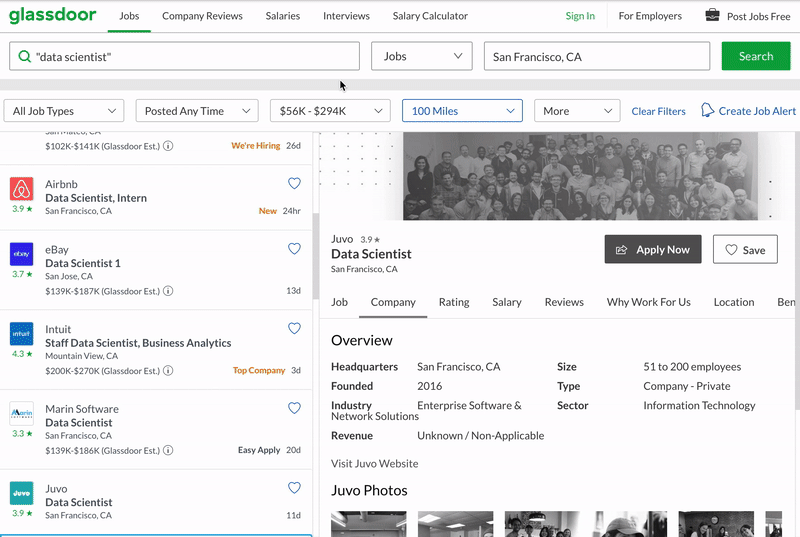Open Interviews in top navigation

[x=346, y=16]
